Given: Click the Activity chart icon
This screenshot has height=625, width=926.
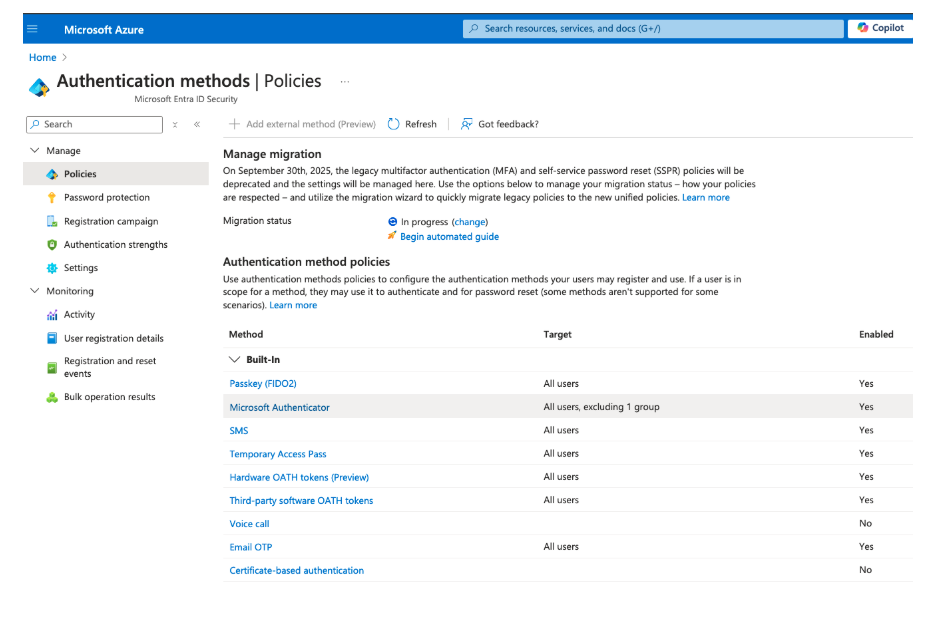Looking at the screenshot, I should pos(52,315).
